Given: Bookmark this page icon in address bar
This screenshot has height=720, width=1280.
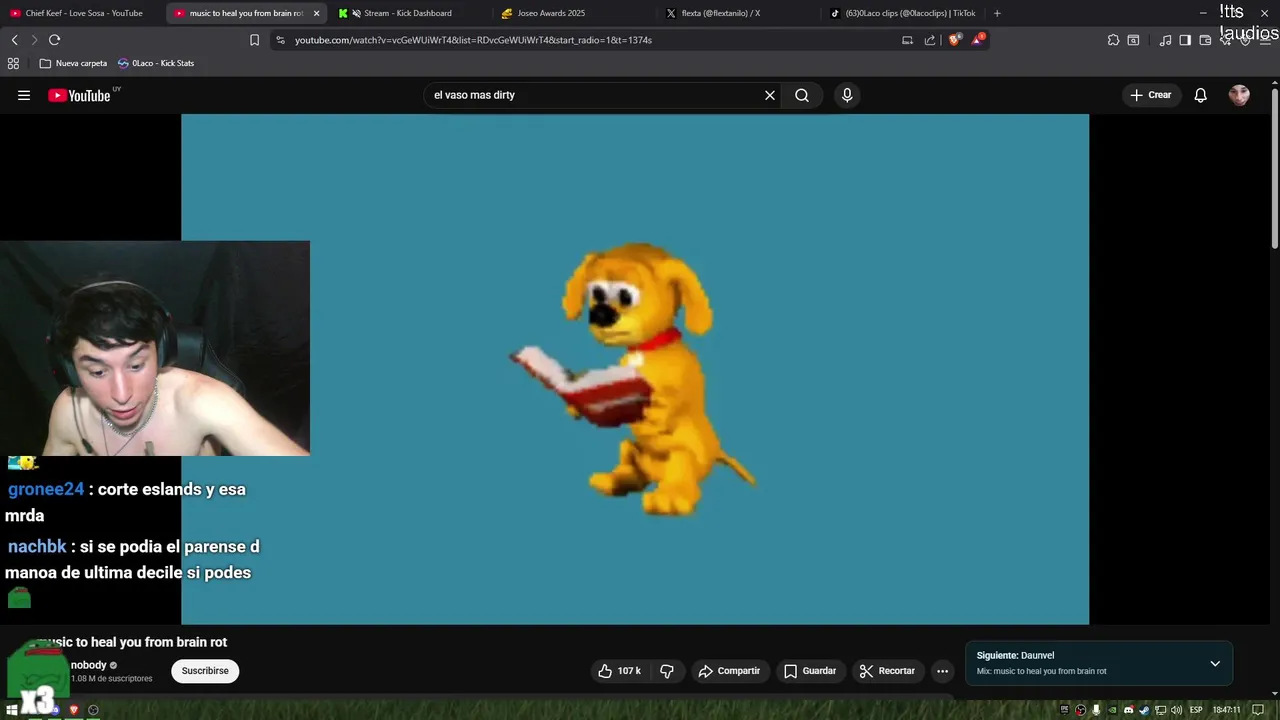Looking at the screenshot, I should pyautogui.click(x=254, y=40).
